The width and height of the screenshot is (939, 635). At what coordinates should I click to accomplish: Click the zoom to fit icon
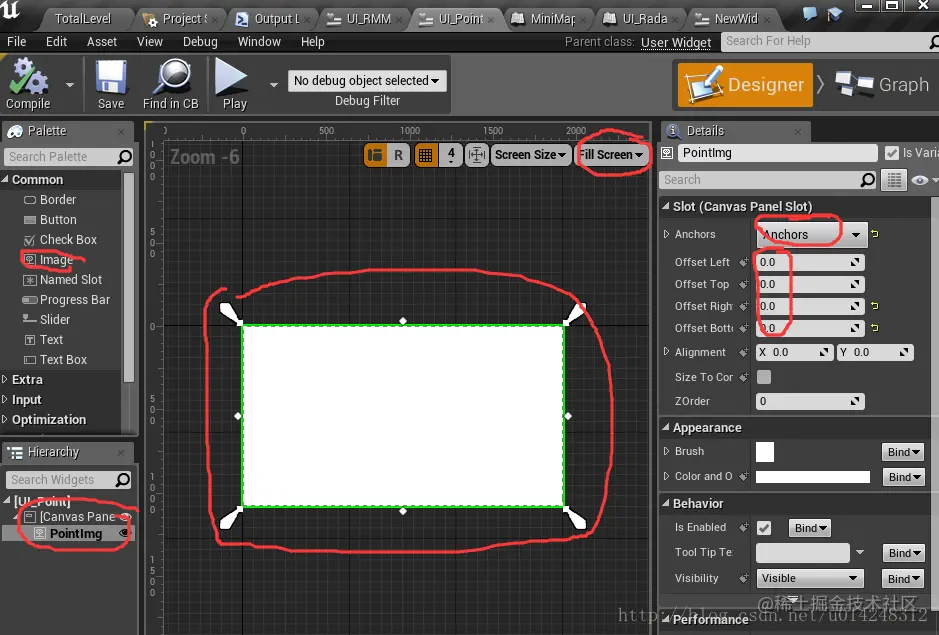477,155
